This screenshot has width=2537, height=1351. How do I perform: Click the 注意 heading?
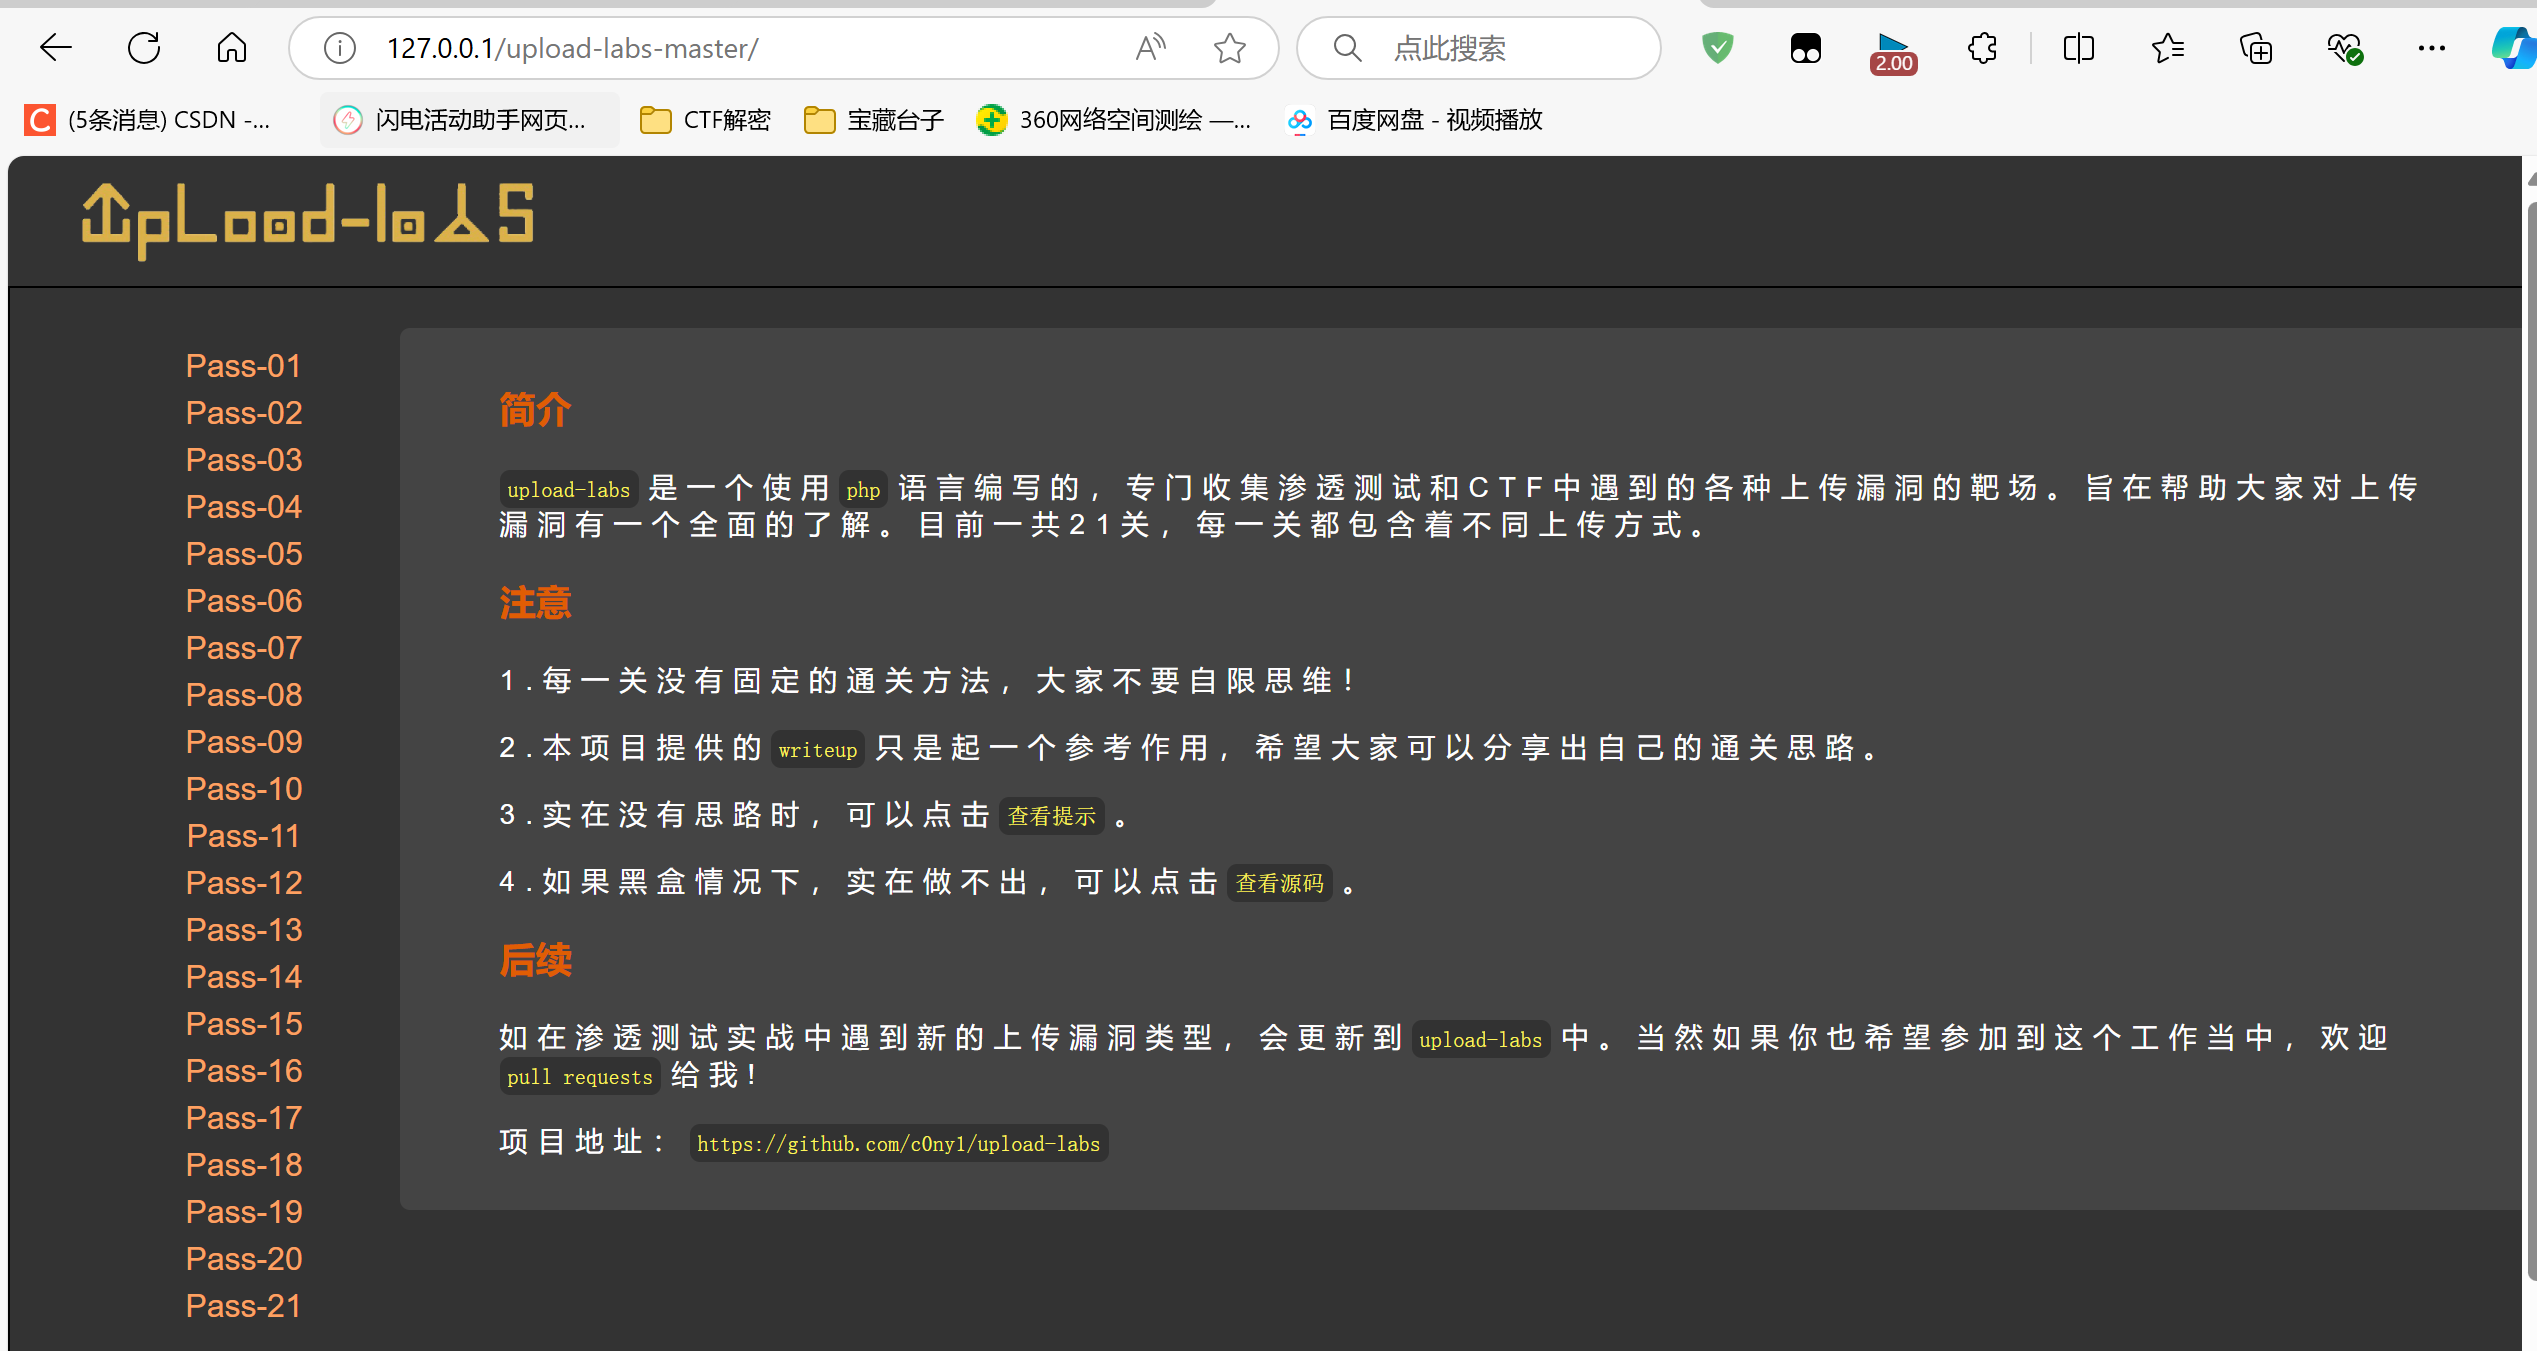tap(535, 603)
